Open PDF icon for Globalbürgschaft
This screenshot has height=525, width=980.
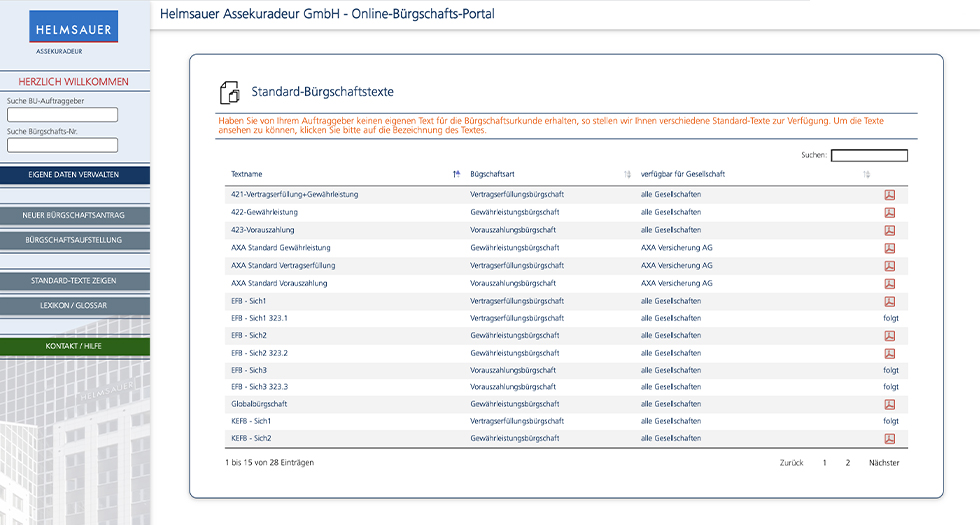(x=889, y=404)
